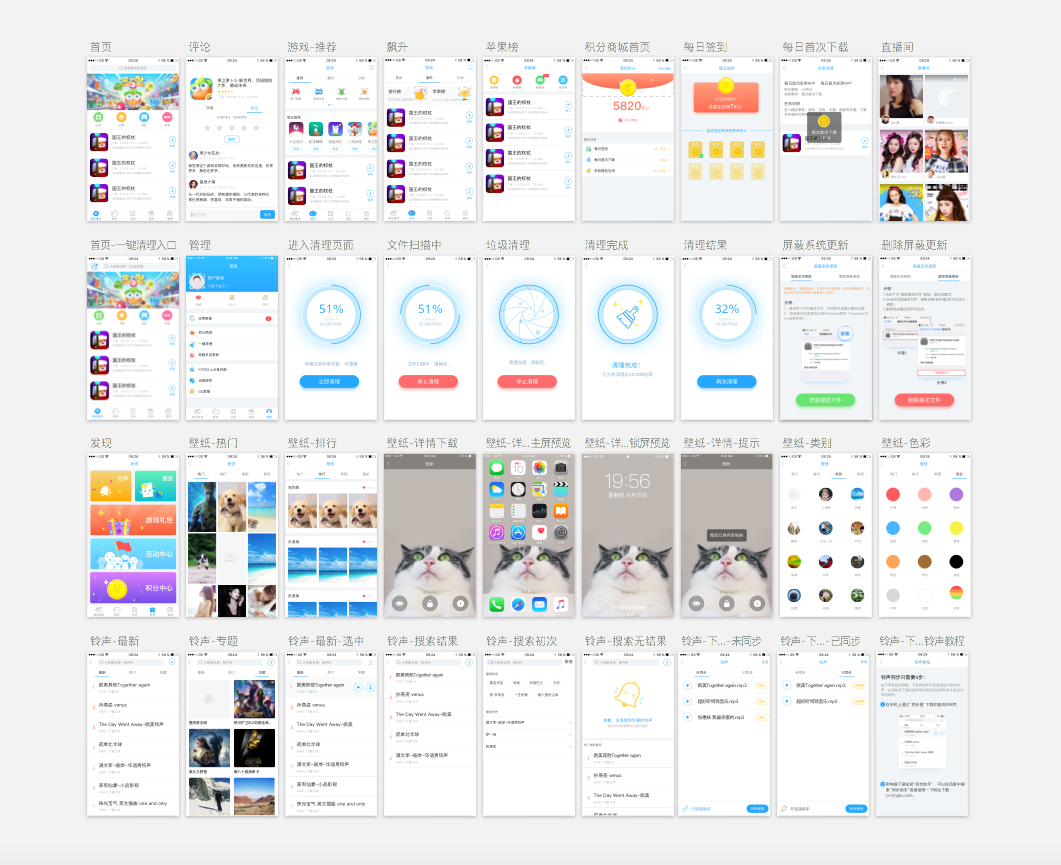The width and height of the screenshot is (1061, 865).
Task: Tap the info icon in 壁纸-详情下载 screen
Action: point(460,602)
